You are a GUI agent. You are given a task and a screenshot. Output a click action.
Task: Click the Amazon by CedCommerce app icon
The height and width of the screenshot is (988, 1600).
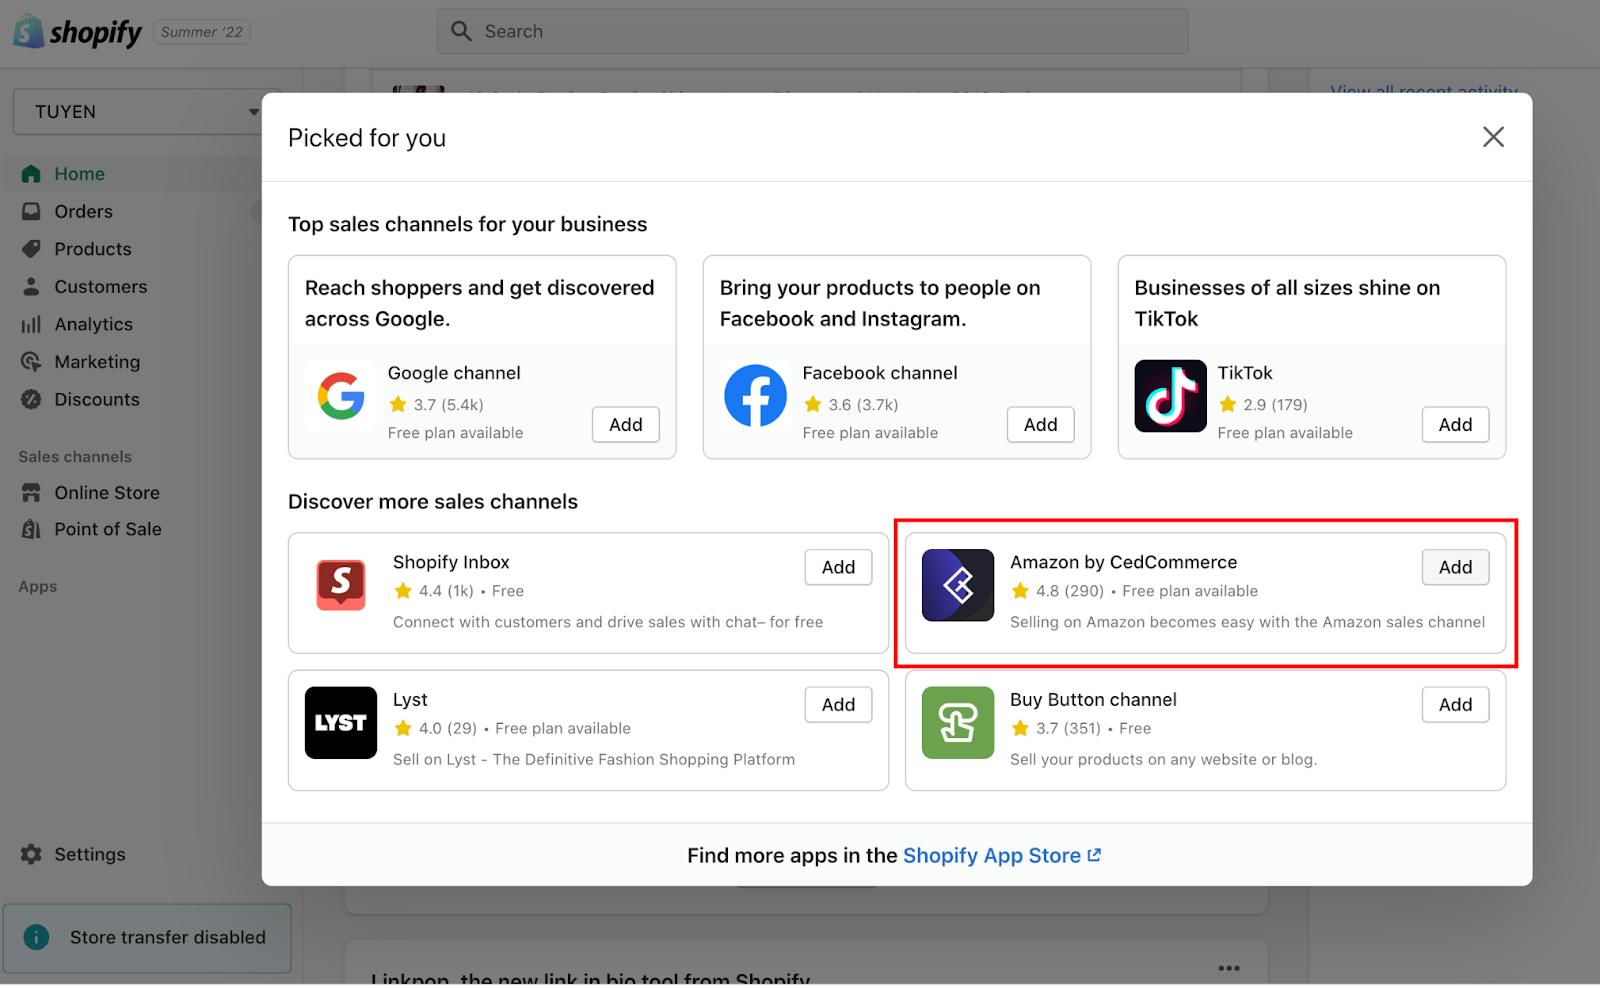point(958,585)
